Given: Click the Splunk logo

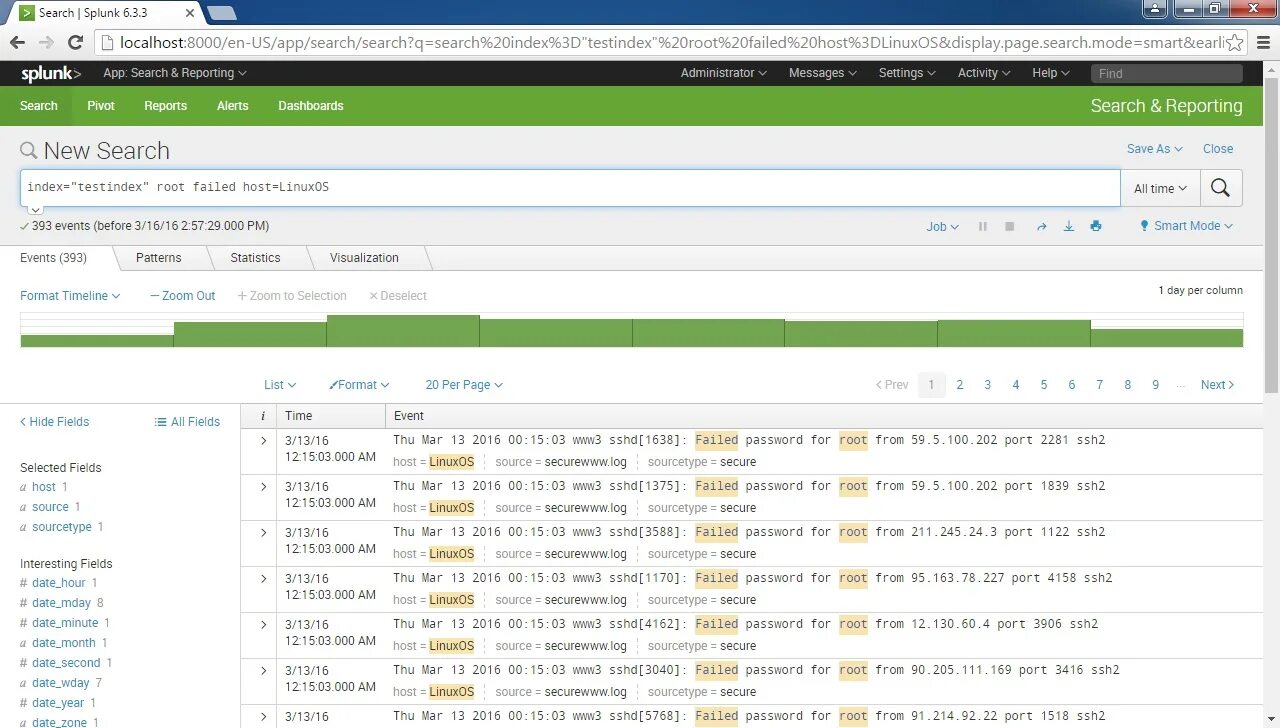Looking at the screenshot, I should (51, 73).
